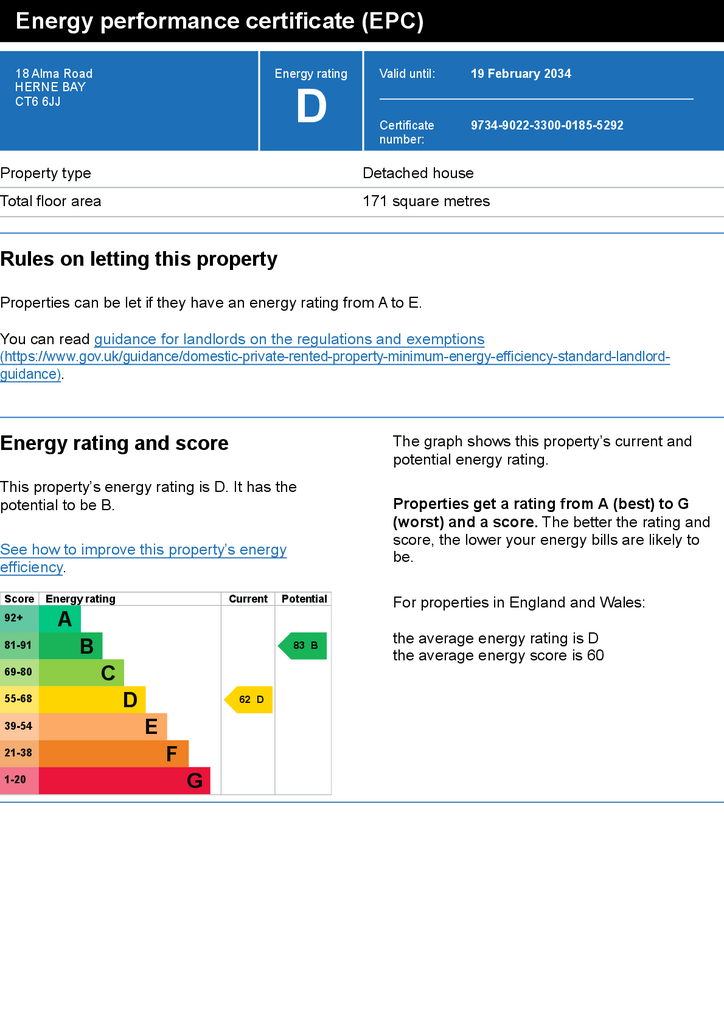
Task: Click the current 62 D arrow marker
Action: pyautogui.click(x=249, y=699)
